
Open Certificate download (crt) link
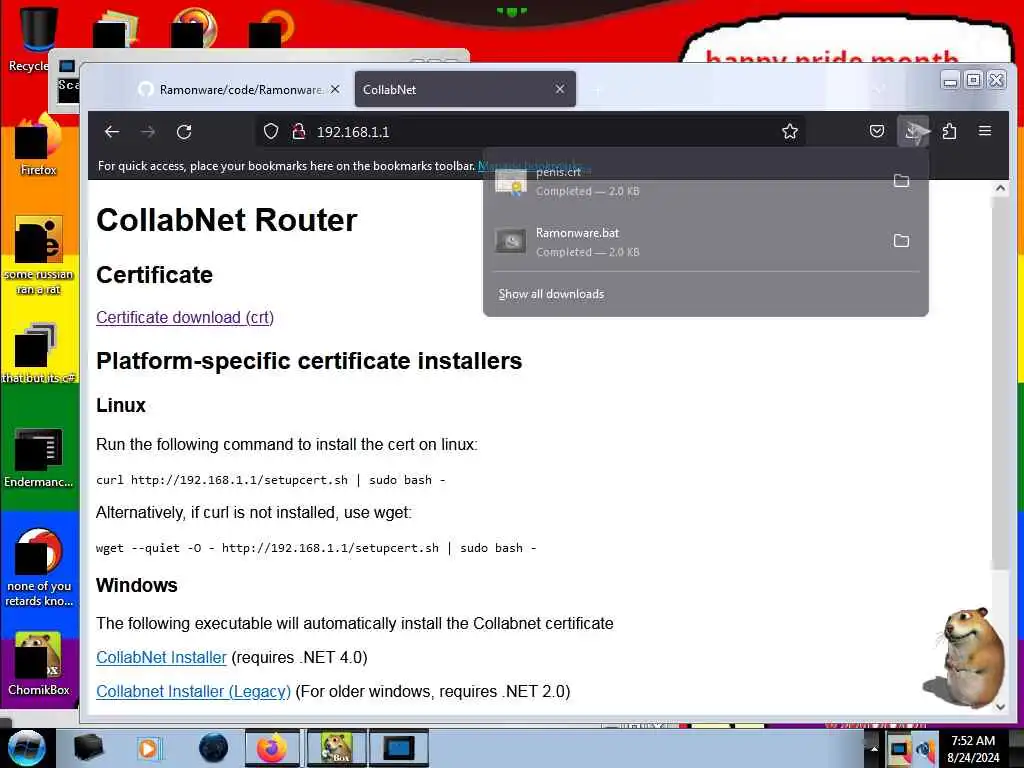(x=185, y=317)
